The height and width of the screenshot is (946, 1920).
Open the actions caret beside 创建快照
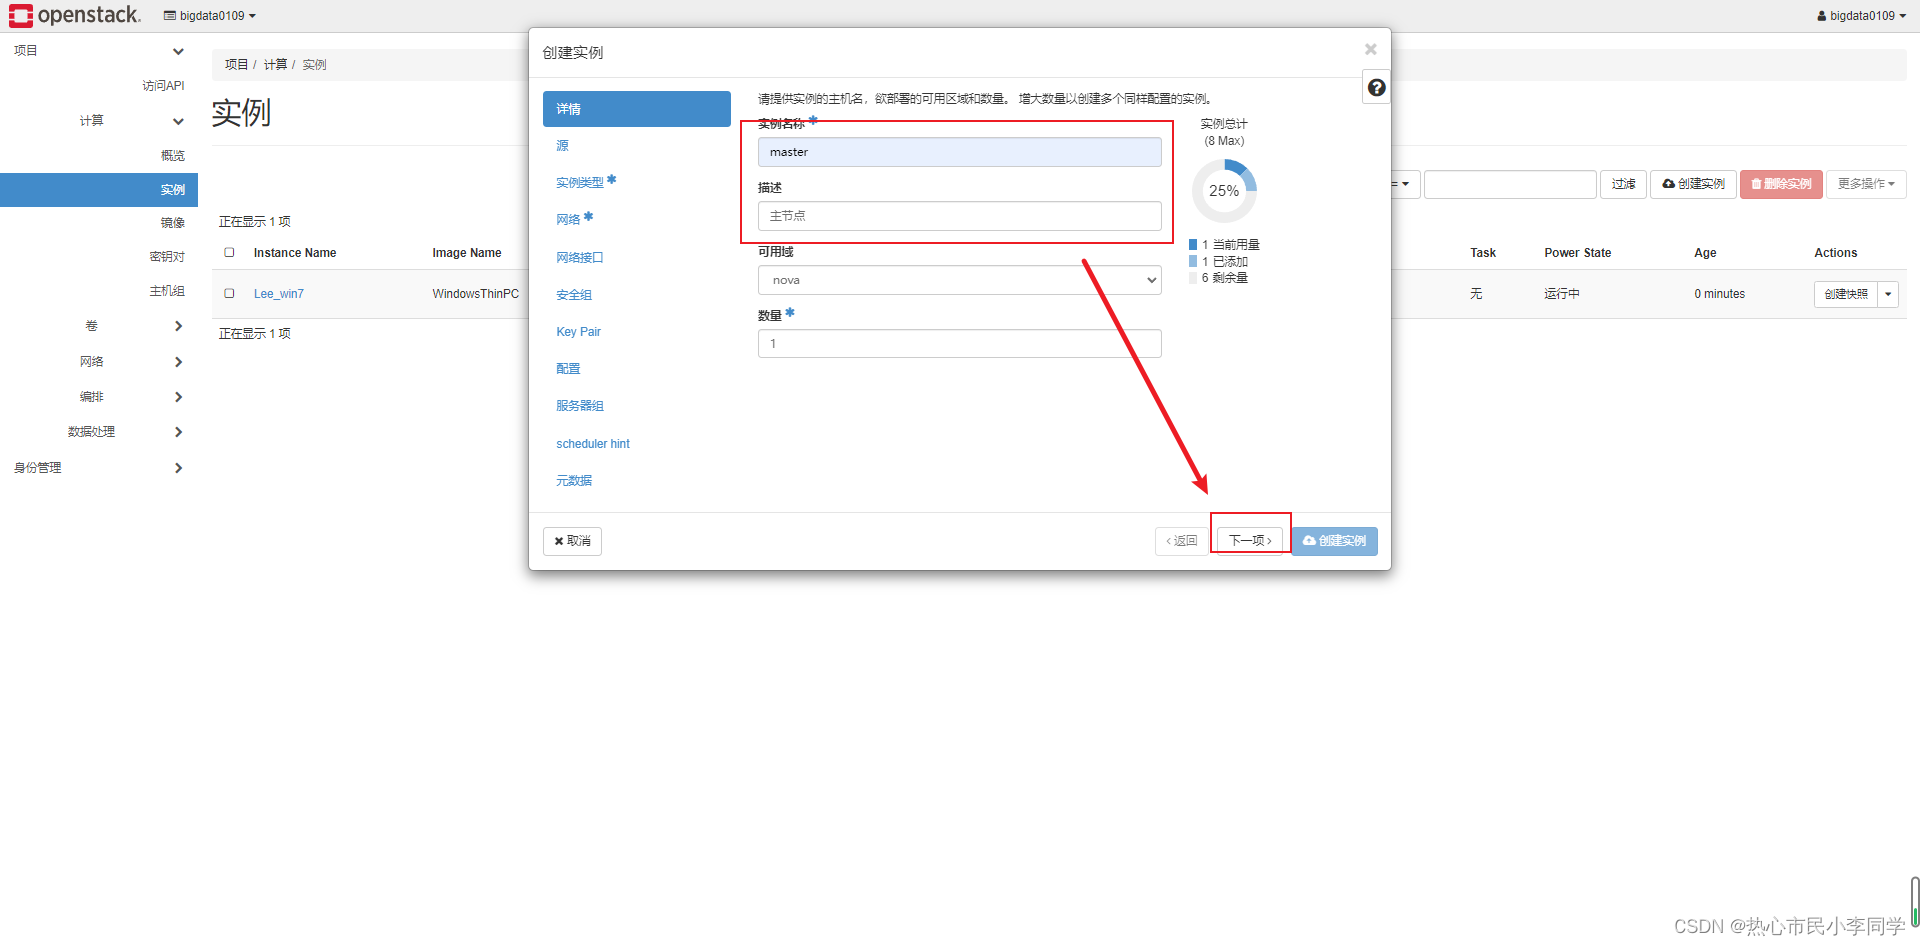click(1888, 294)
